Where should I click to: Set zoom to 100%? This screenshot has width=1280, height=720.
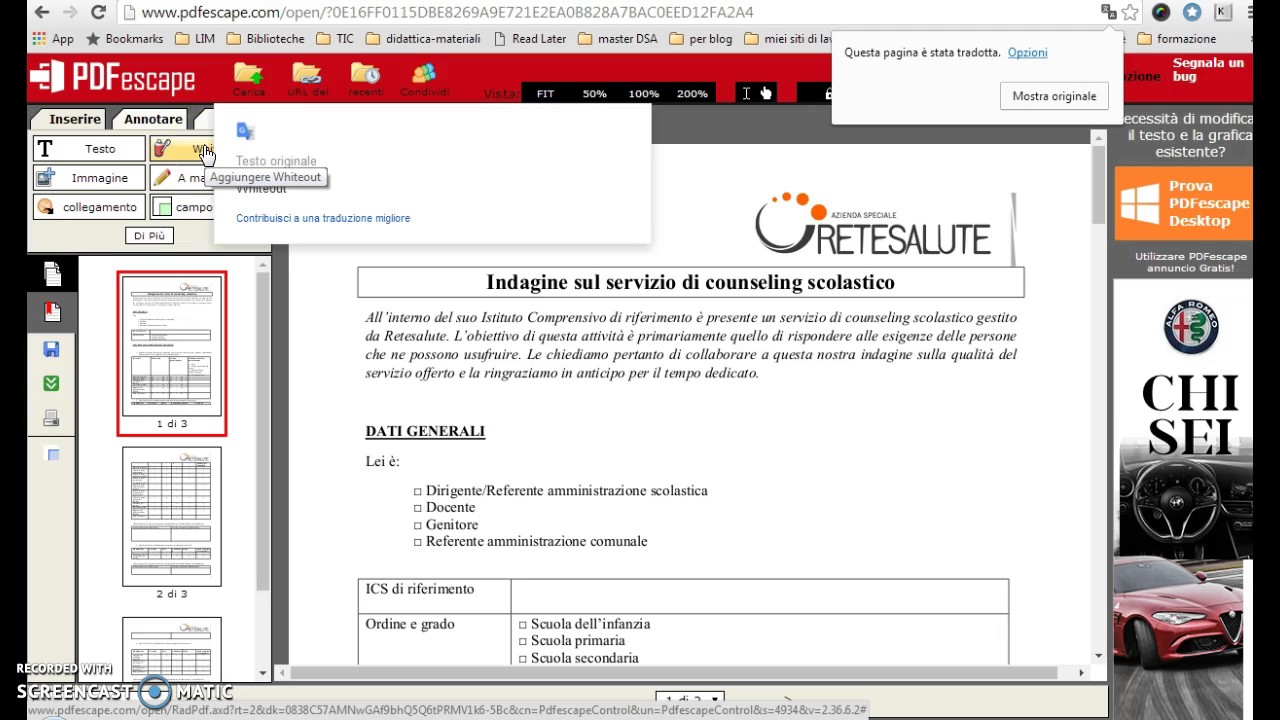coord(644,93)
